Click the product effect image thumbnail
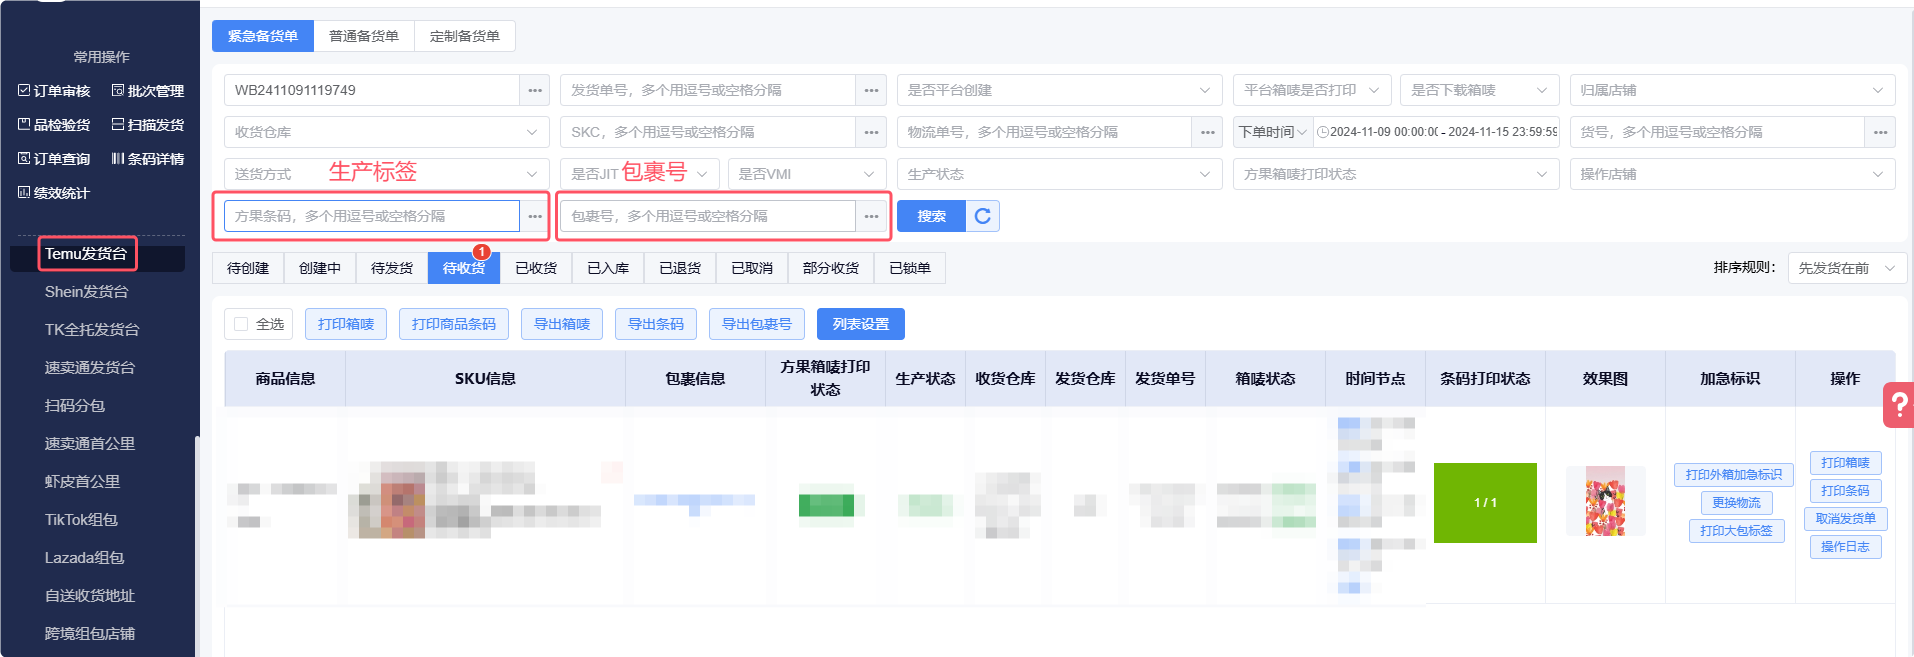 click(x=1605, y=502)
